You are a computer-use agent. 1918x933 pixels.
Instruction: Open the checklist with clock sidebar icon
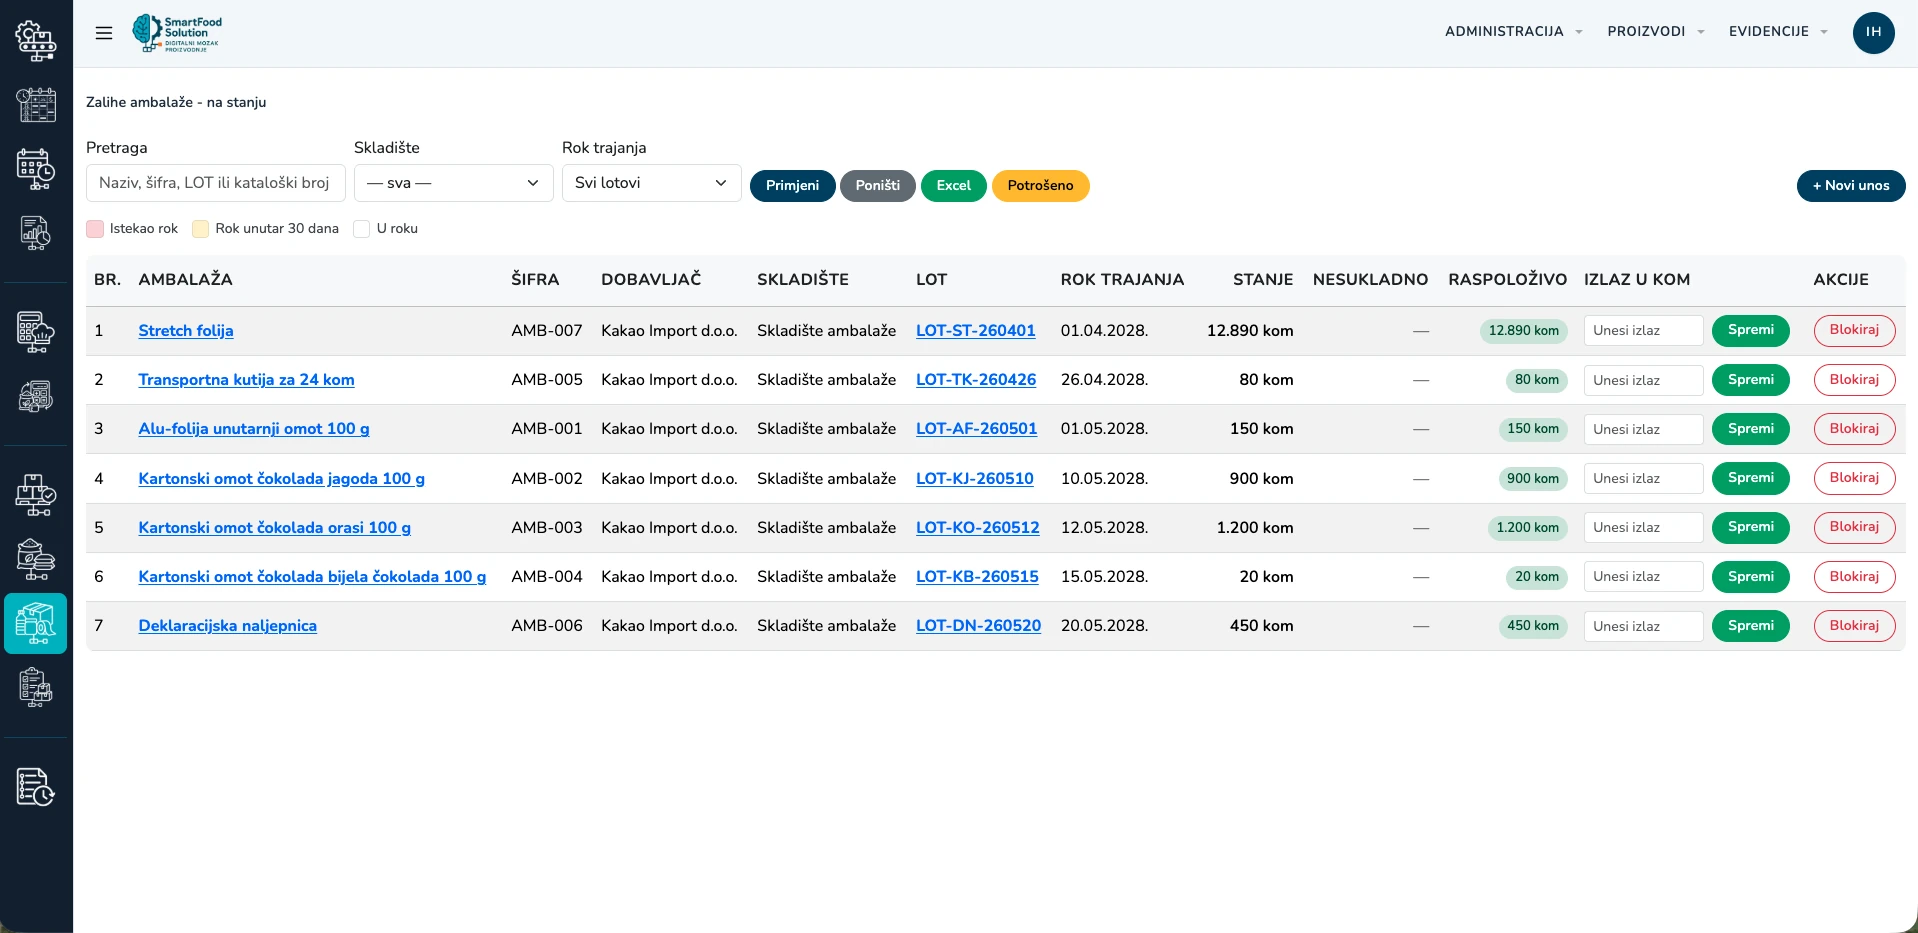click(36, 787)
